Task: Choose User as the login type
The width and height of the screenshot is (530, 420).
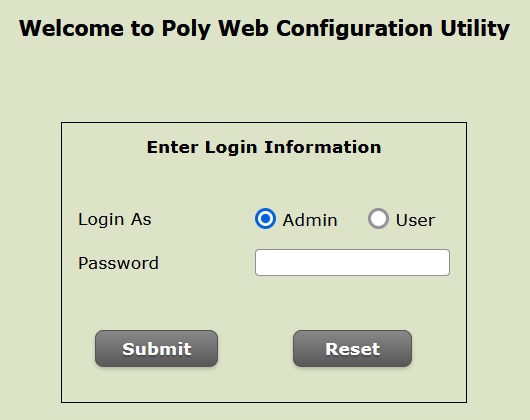Action: pos(378,219)
